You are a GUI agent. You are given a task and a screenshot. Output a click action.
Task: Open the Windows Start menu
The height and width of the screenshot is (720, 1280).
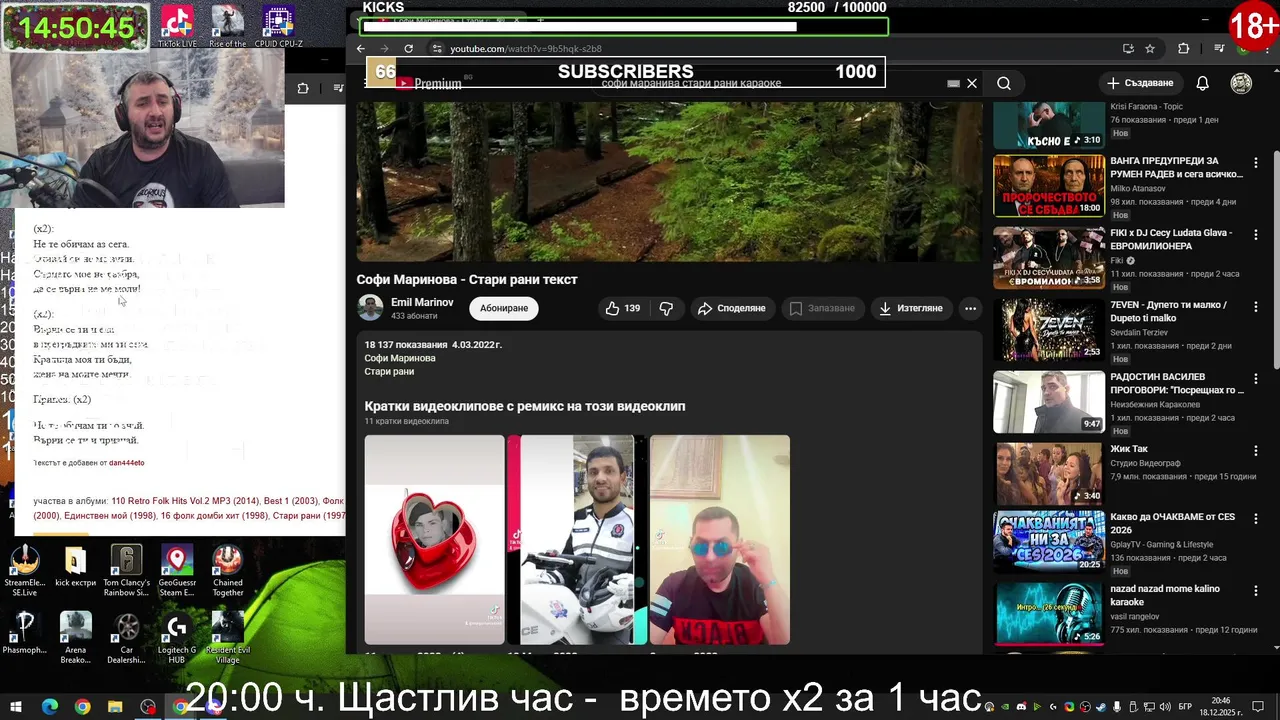(16, 707)
